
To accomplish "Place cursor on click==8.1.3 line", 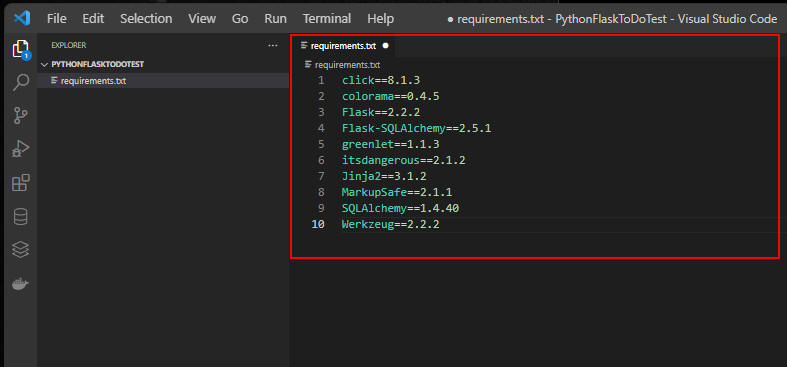I will click(380, 80).
